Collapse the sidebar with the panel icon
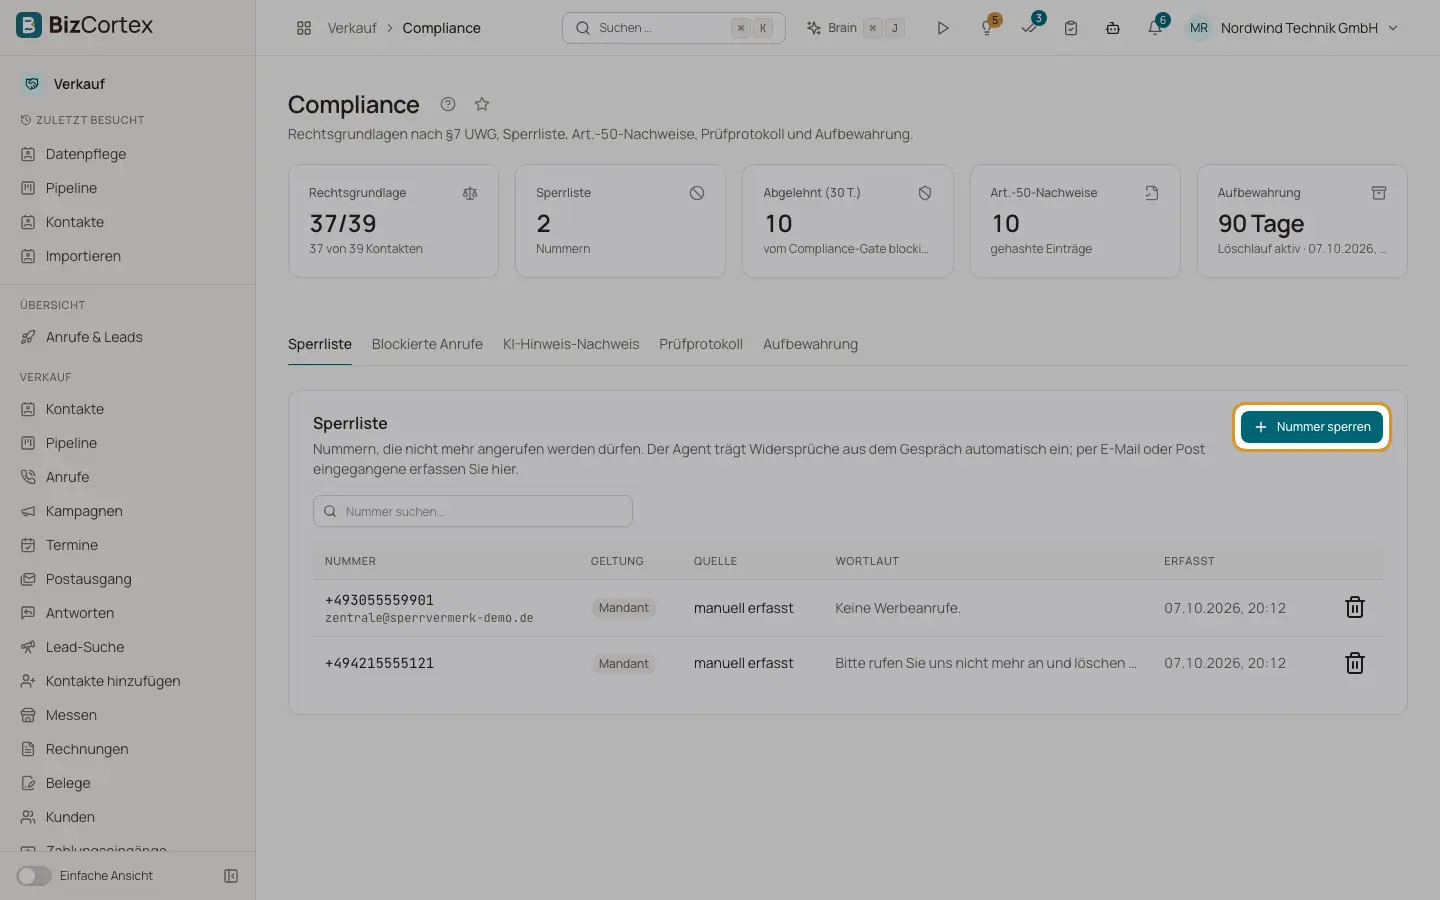 [x=231, y=876]
